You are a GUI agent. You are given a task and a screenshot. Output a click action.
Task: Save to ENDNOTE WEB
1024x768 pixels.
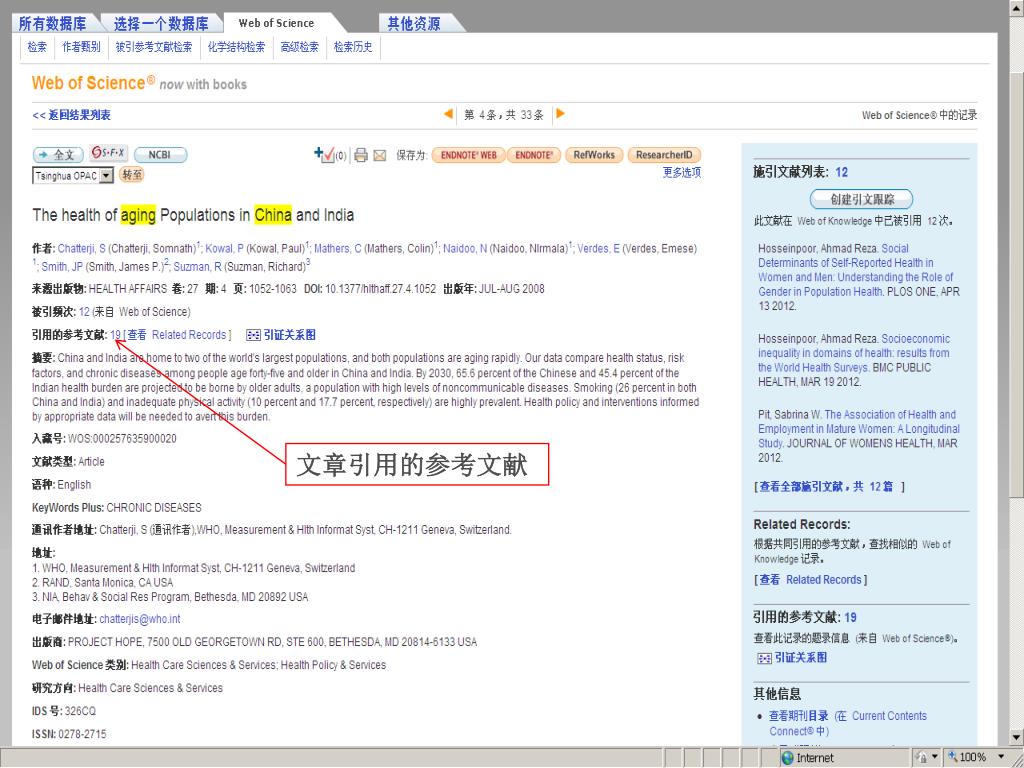468,155
